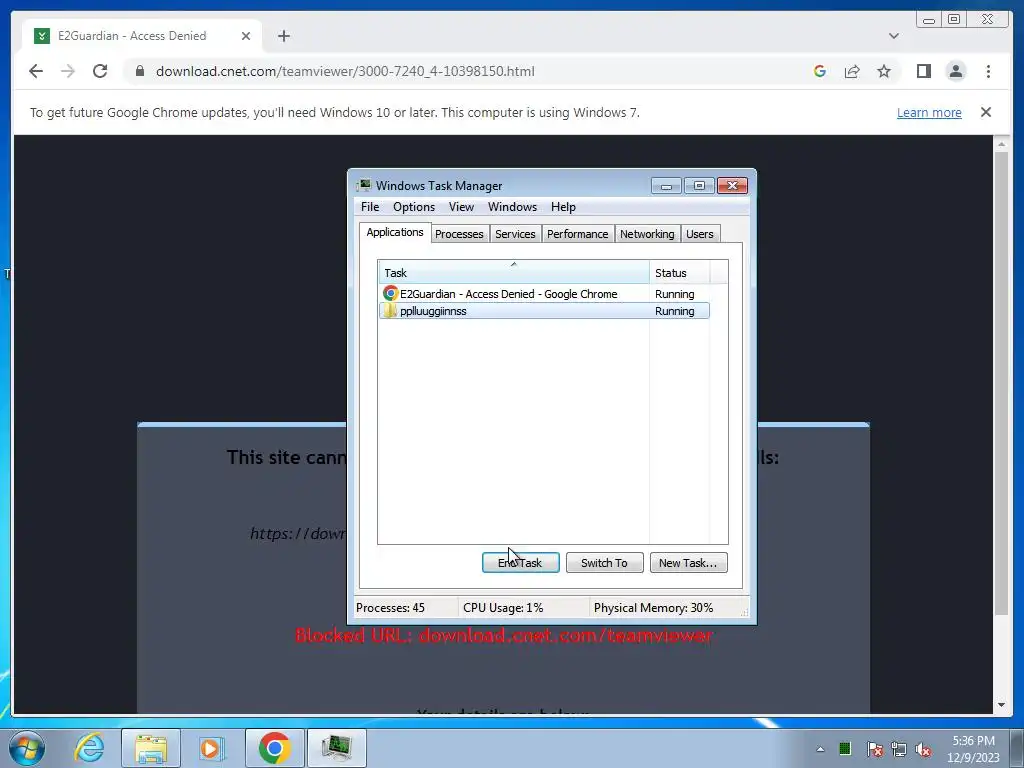Image resolution: width=1024 pixels, height=768 pixels.
Task: Show hidden tray icons arrow
Action: point(820,749)
